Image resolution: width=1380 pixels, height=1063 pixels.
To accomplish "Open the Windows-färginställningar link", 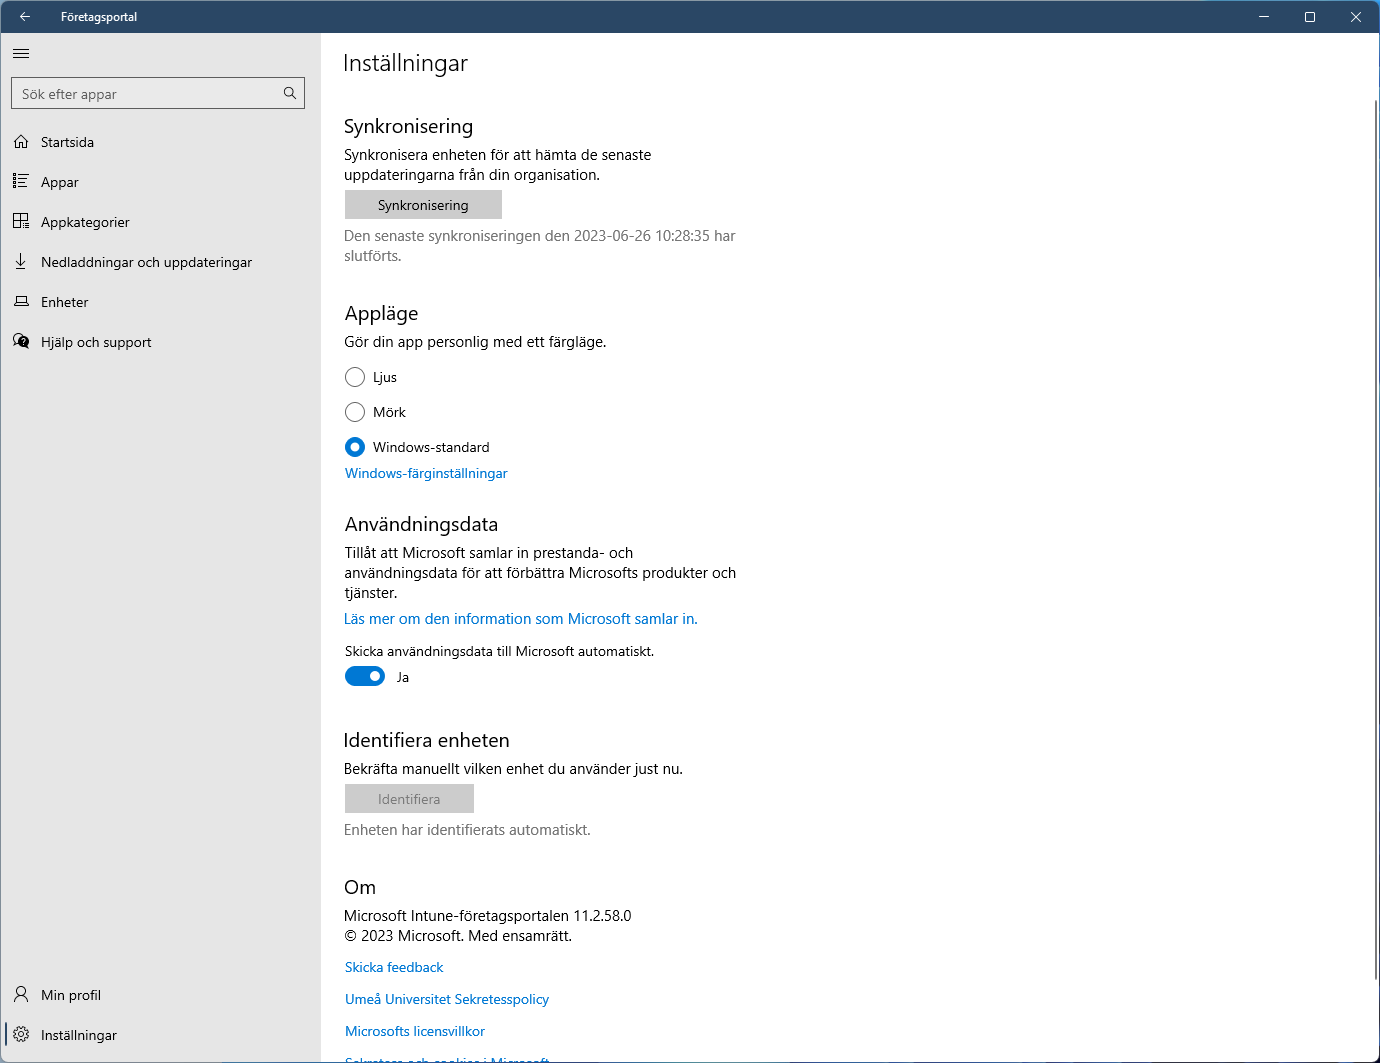I will coord(426,473).
